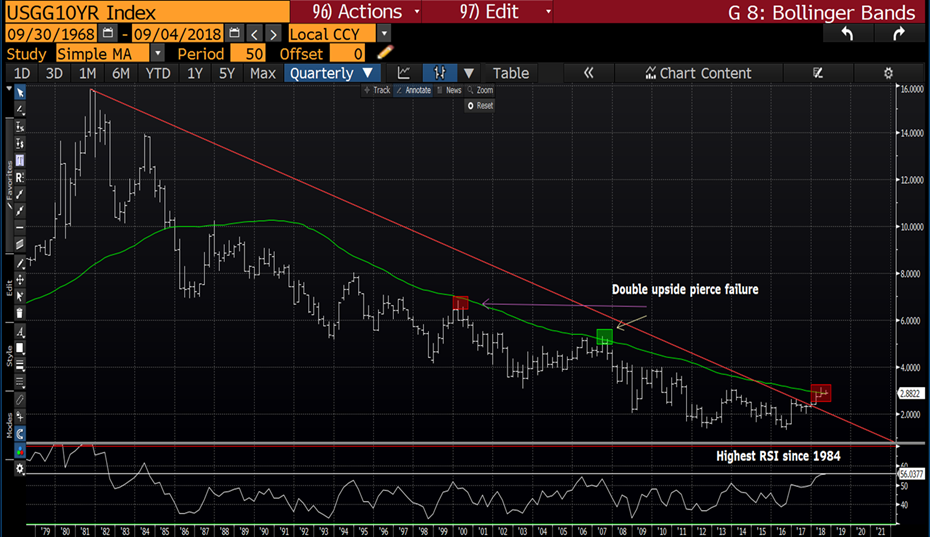Toggle the magnet snap mode

20,434
